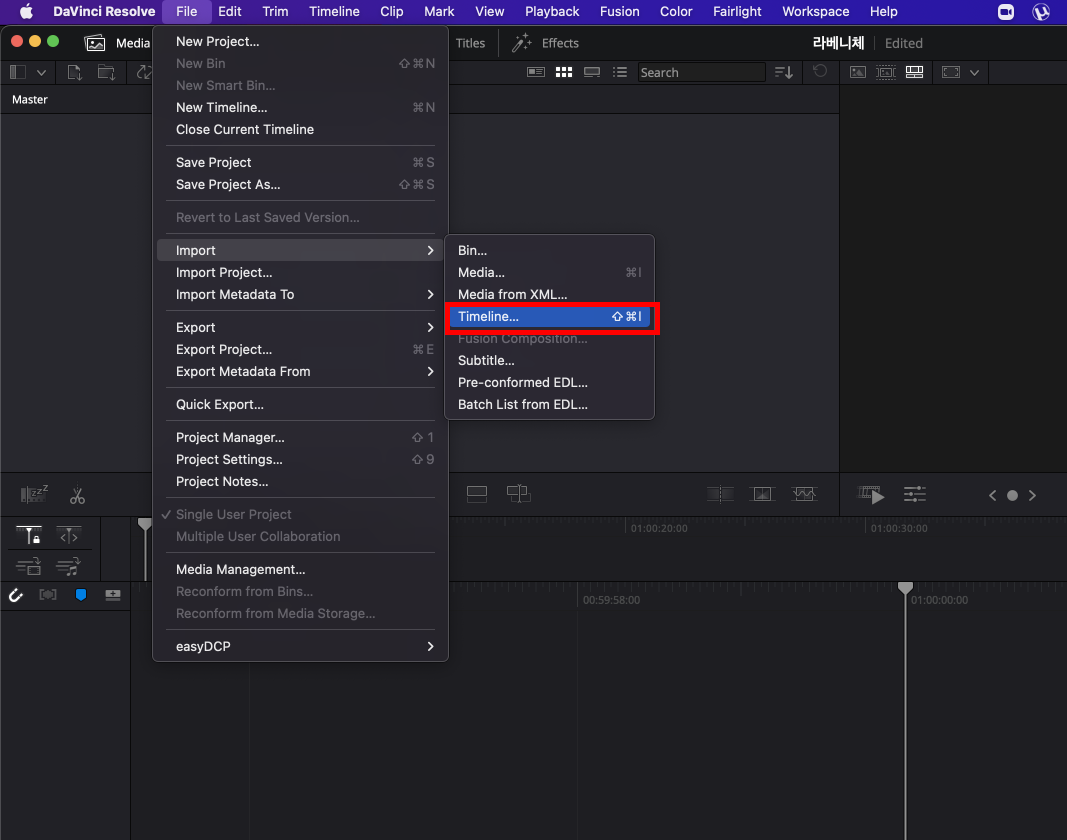The height and width of the screenshot is (840, 1067).
Task: Select Subtitle... from Import submenu
Action: (x=550, y=361)
